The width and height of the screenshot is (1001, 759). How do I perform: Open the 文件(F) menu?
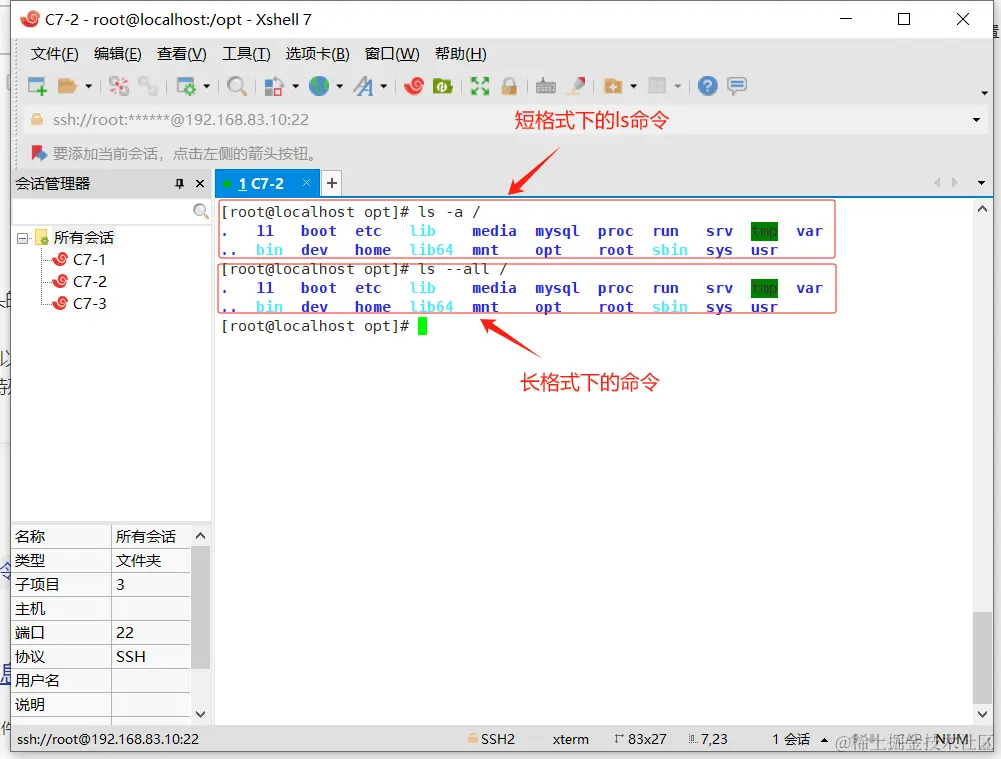(x=54, y=54)
